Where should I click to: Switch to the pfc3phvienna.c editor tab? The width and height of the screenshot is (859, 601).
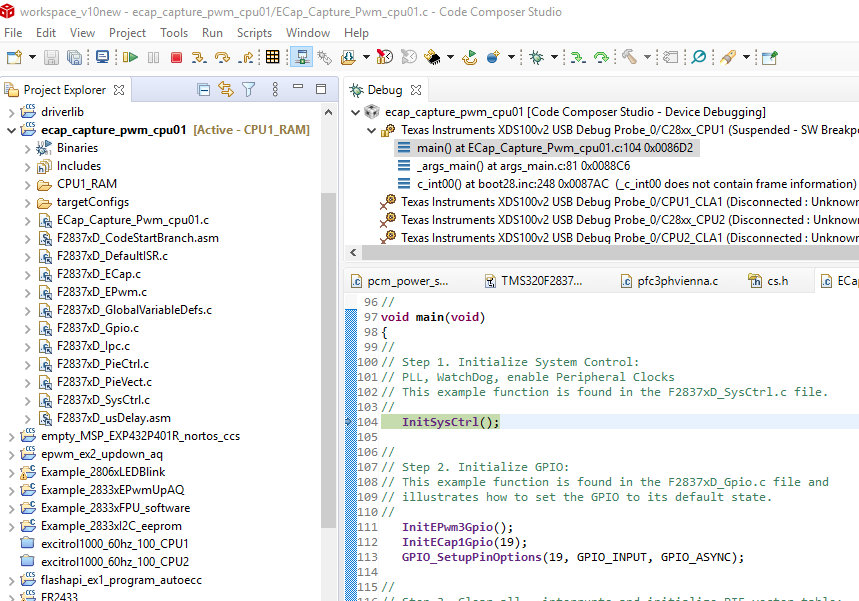click(x=677, y=281)
